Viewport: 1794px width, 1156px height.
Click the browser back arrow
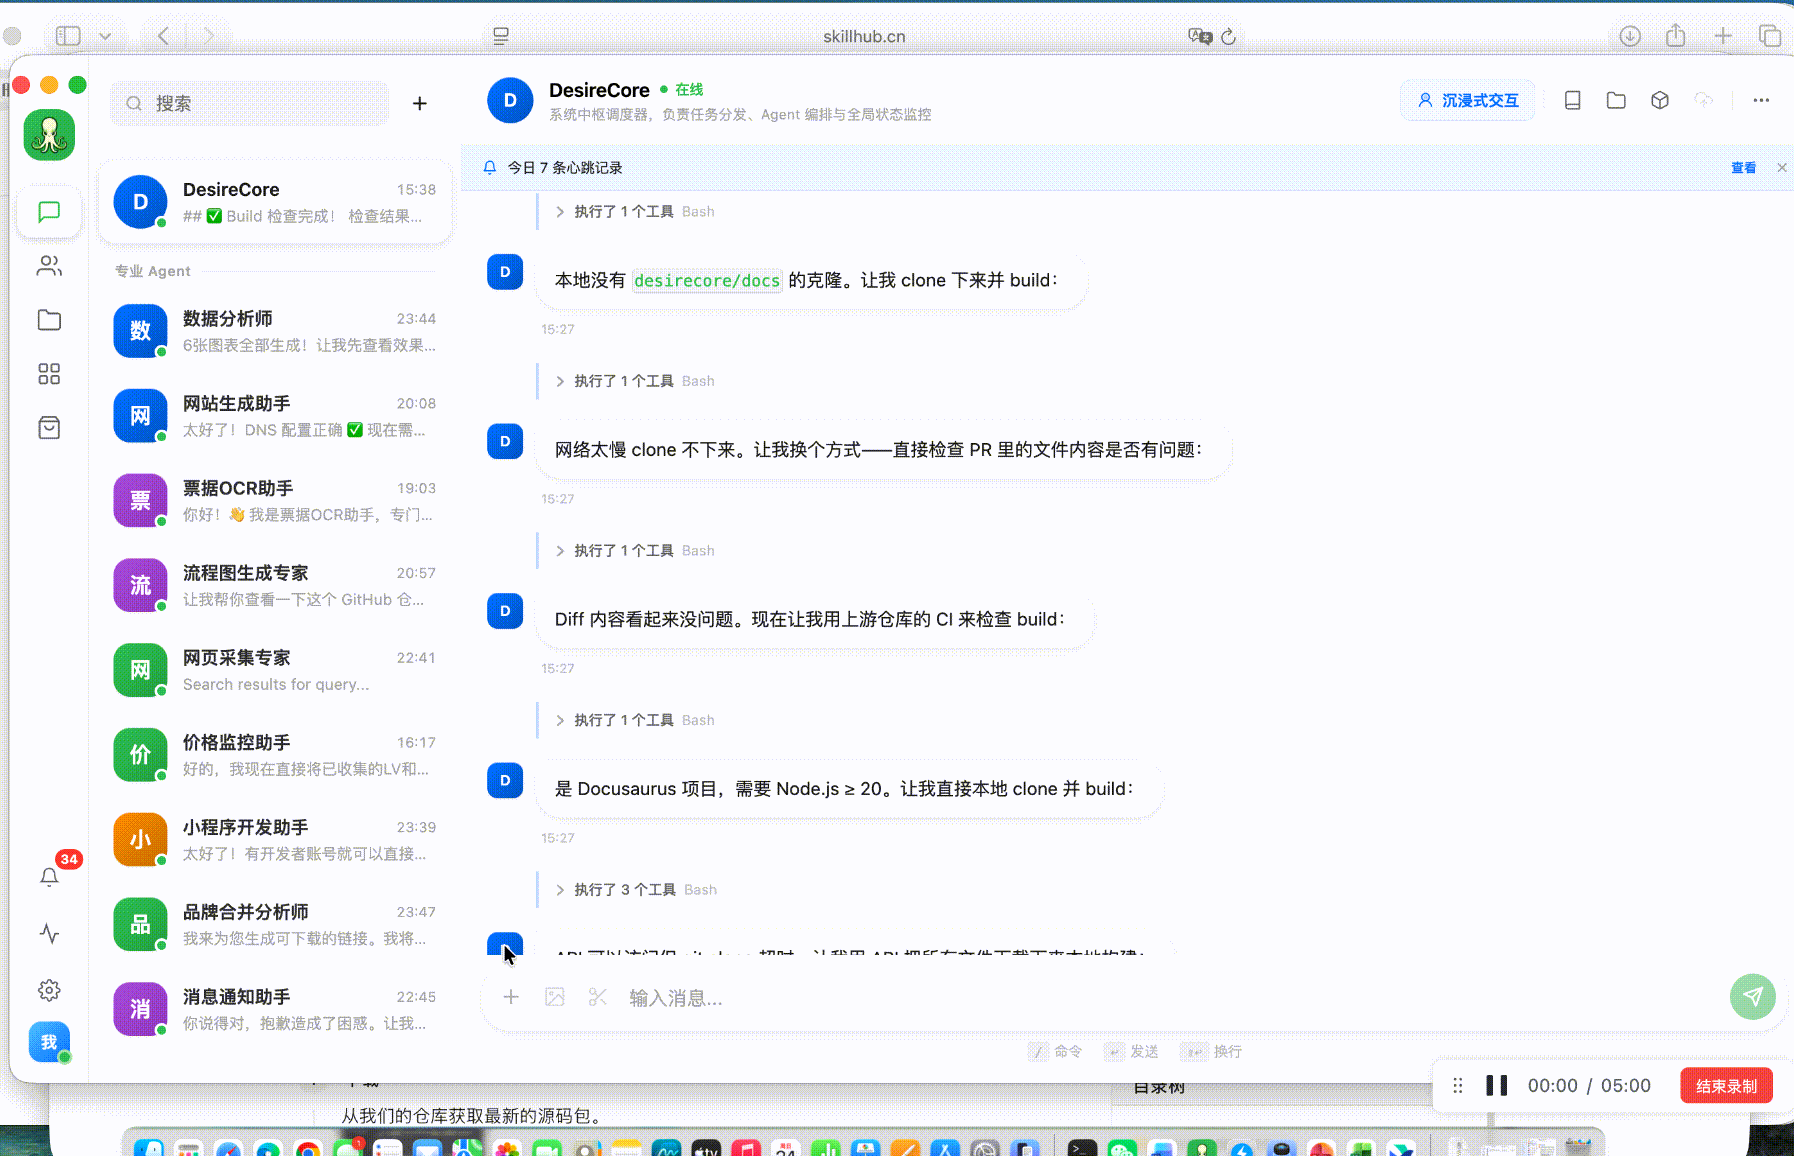click(164, 36)
